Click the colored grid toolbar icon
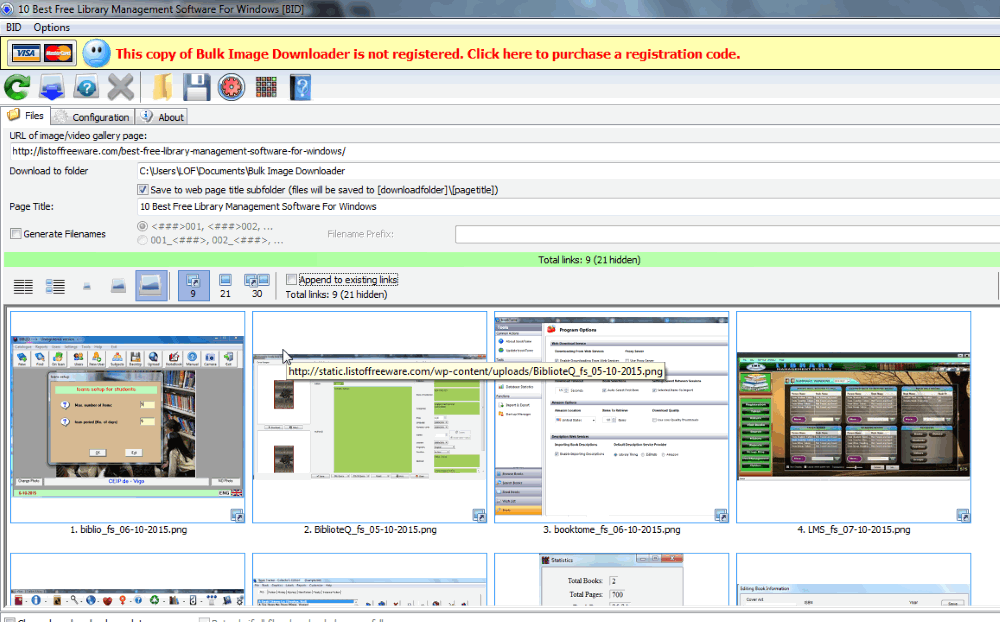The image size is (1000, 622). [x=266, y=87]
